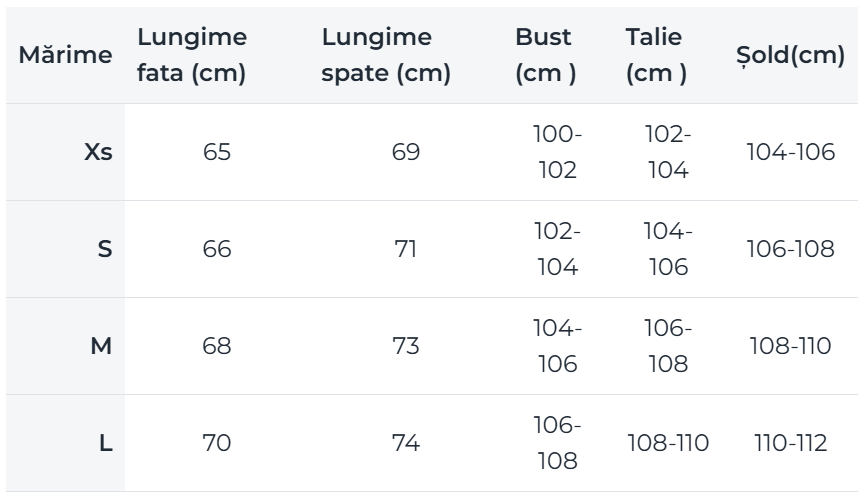
Task: Click the M size row label
Action: point(101,346)
